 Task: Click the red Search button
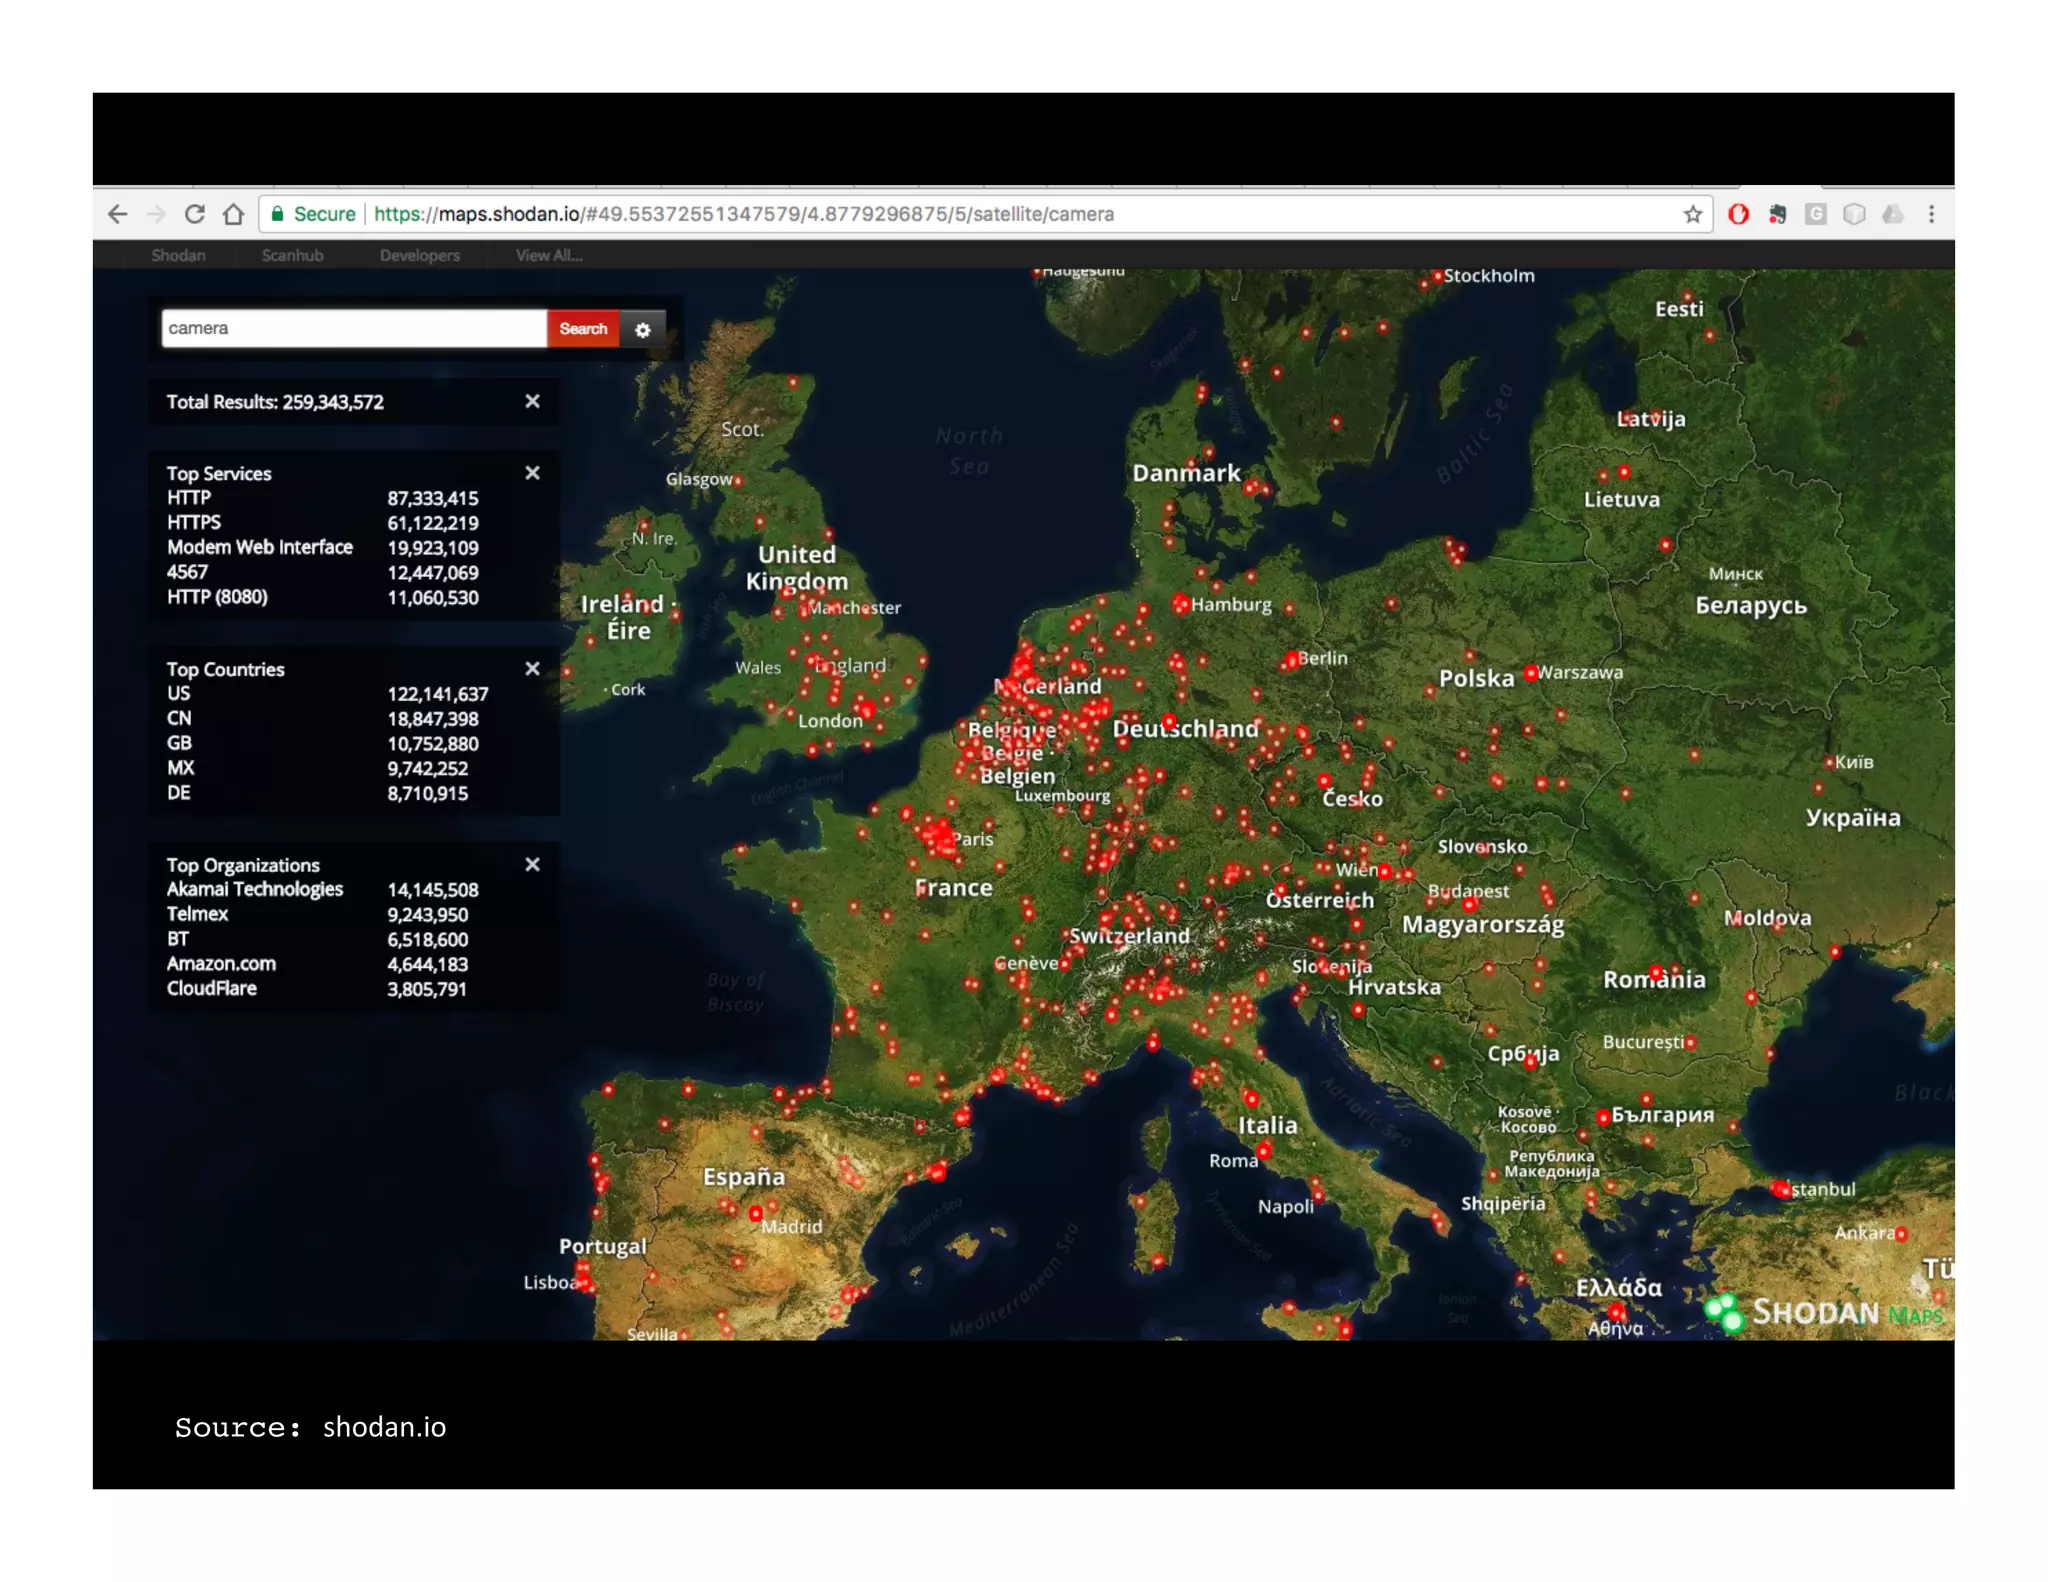[x=583, y=329]
